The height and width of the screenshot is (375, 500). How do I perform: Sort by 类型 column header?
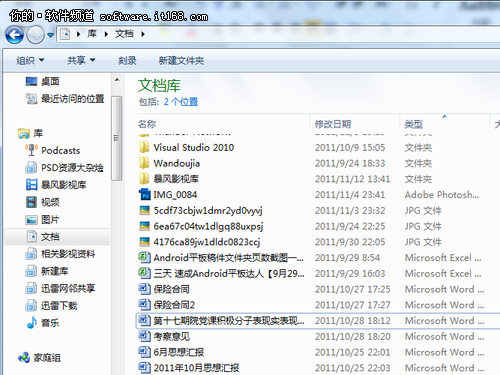coord(414,124)
